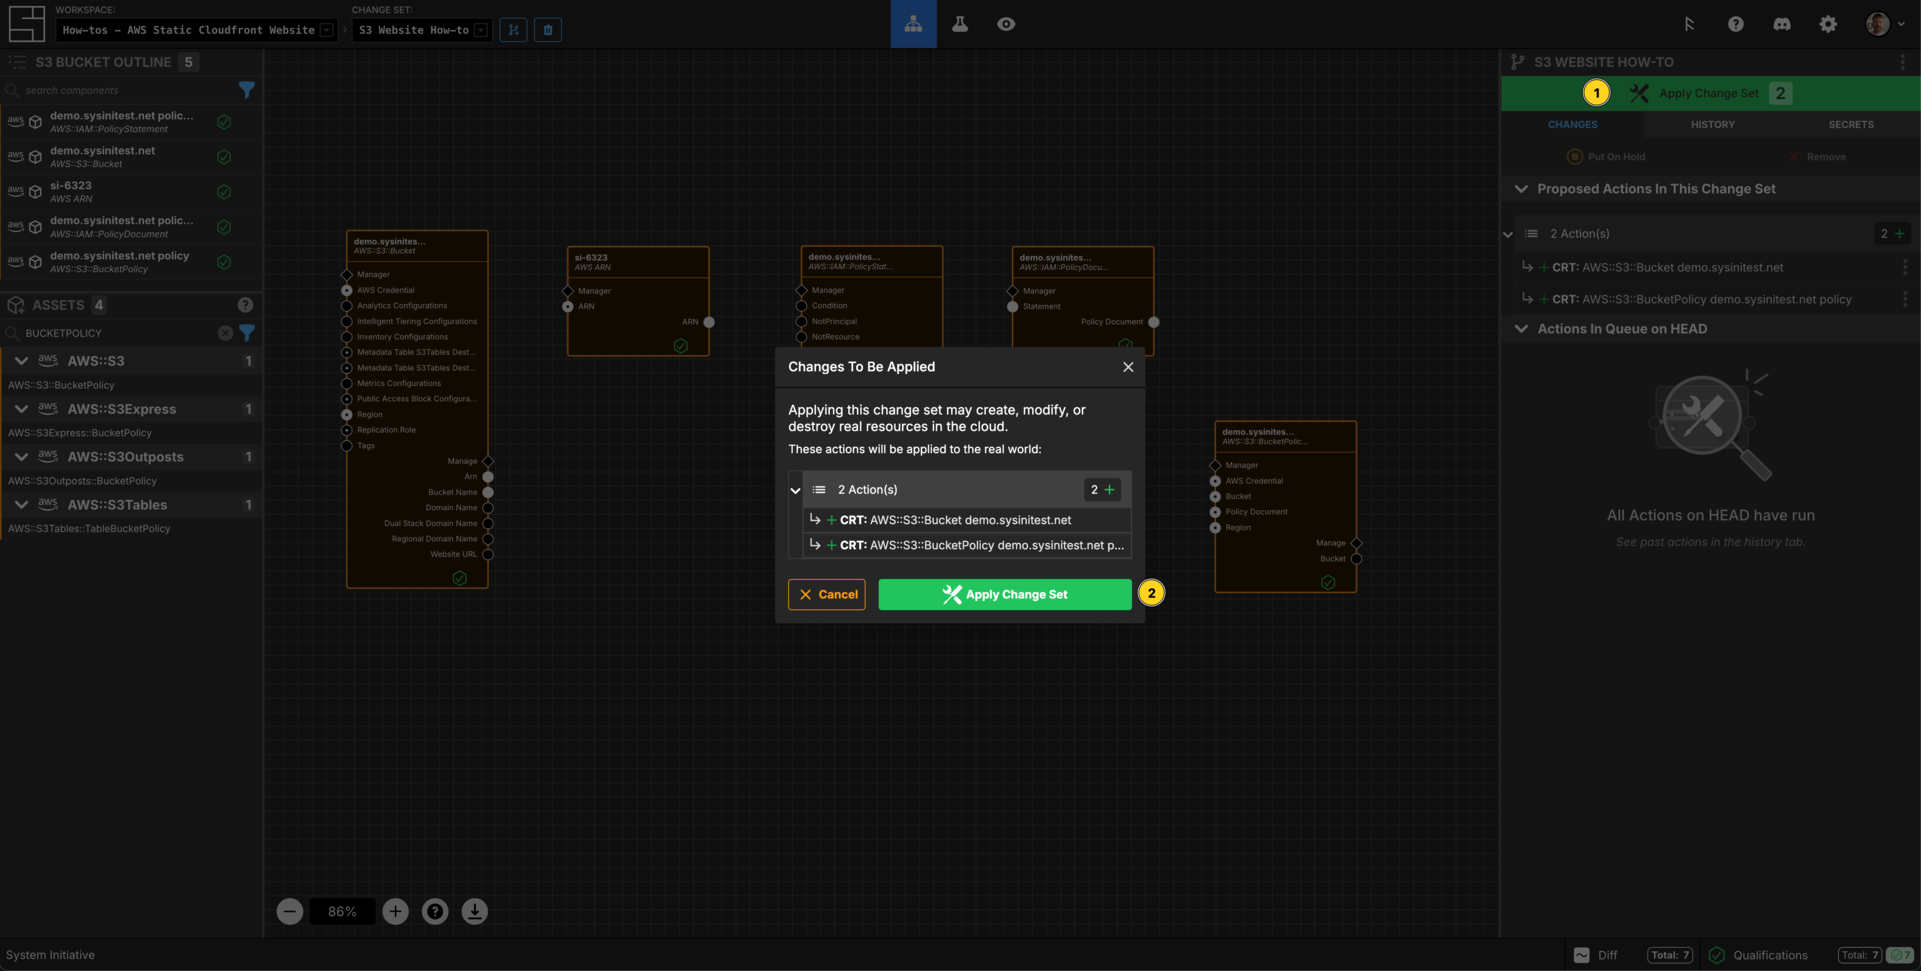Select the si-6323 node on canvas

coord(638,301)
